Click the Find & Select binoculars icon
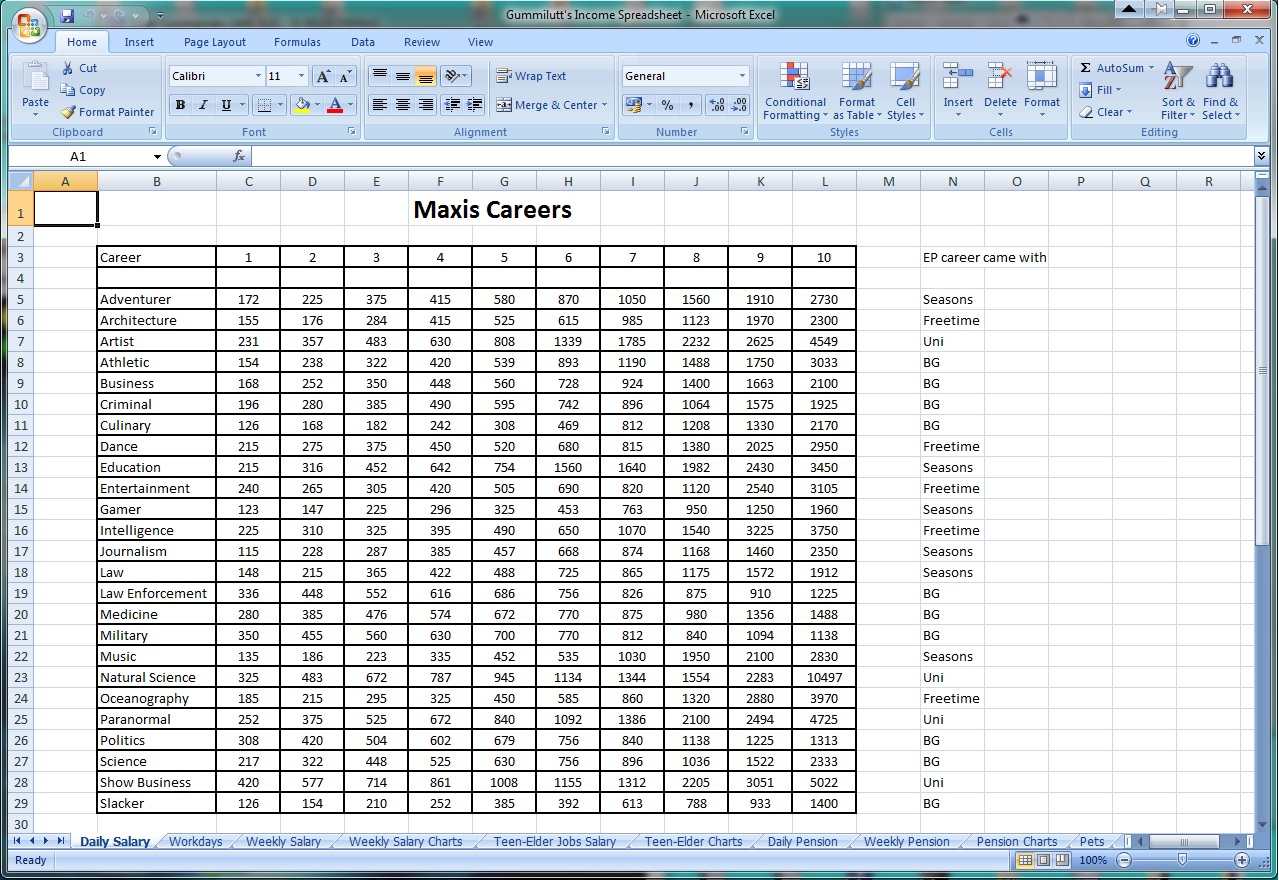Viewport: 1279px width, 880px height. [1220, 77]
